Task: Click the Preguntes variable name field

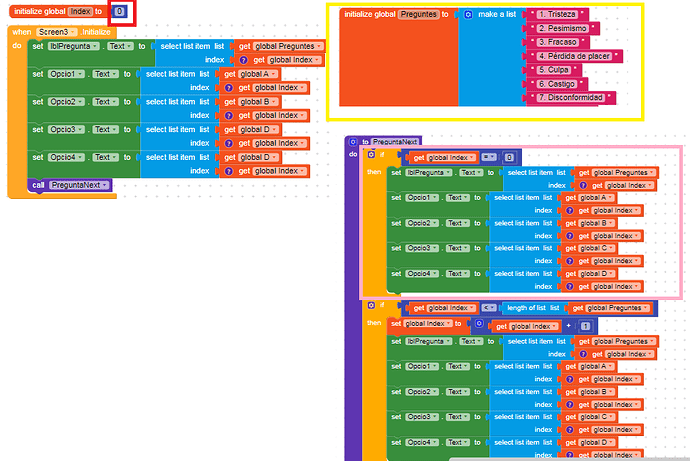Action: click(x=419, y=15)
